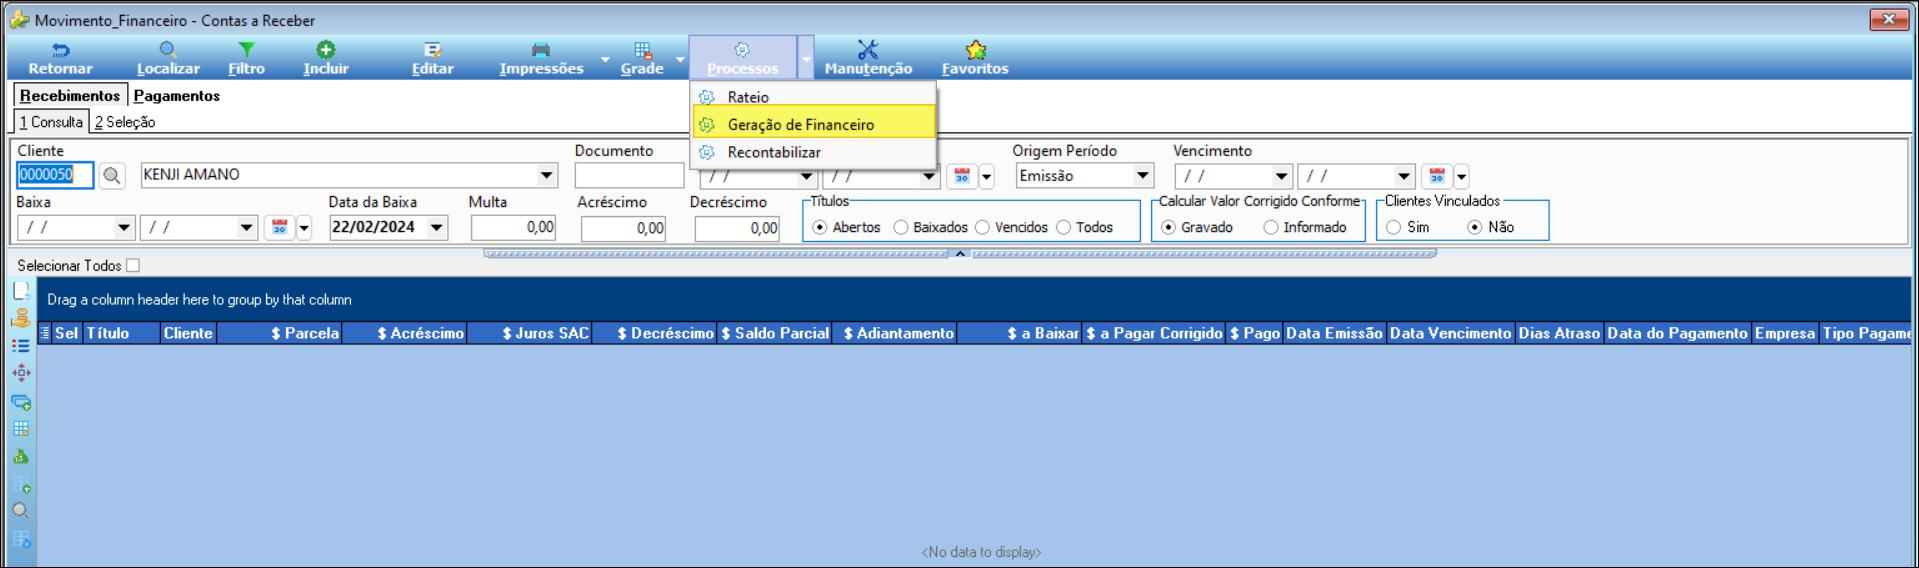Click the bulleted list sidebar icon

21,346
